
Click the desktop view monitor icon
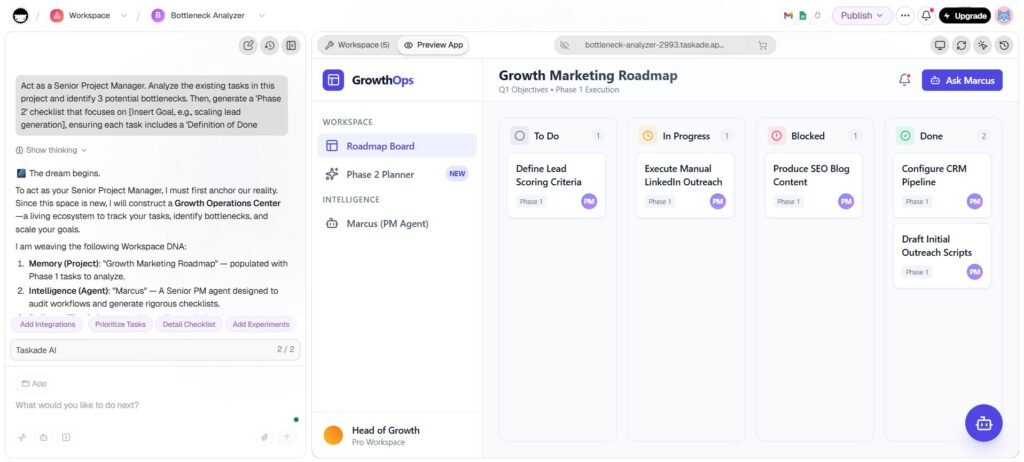pos(939,45)
